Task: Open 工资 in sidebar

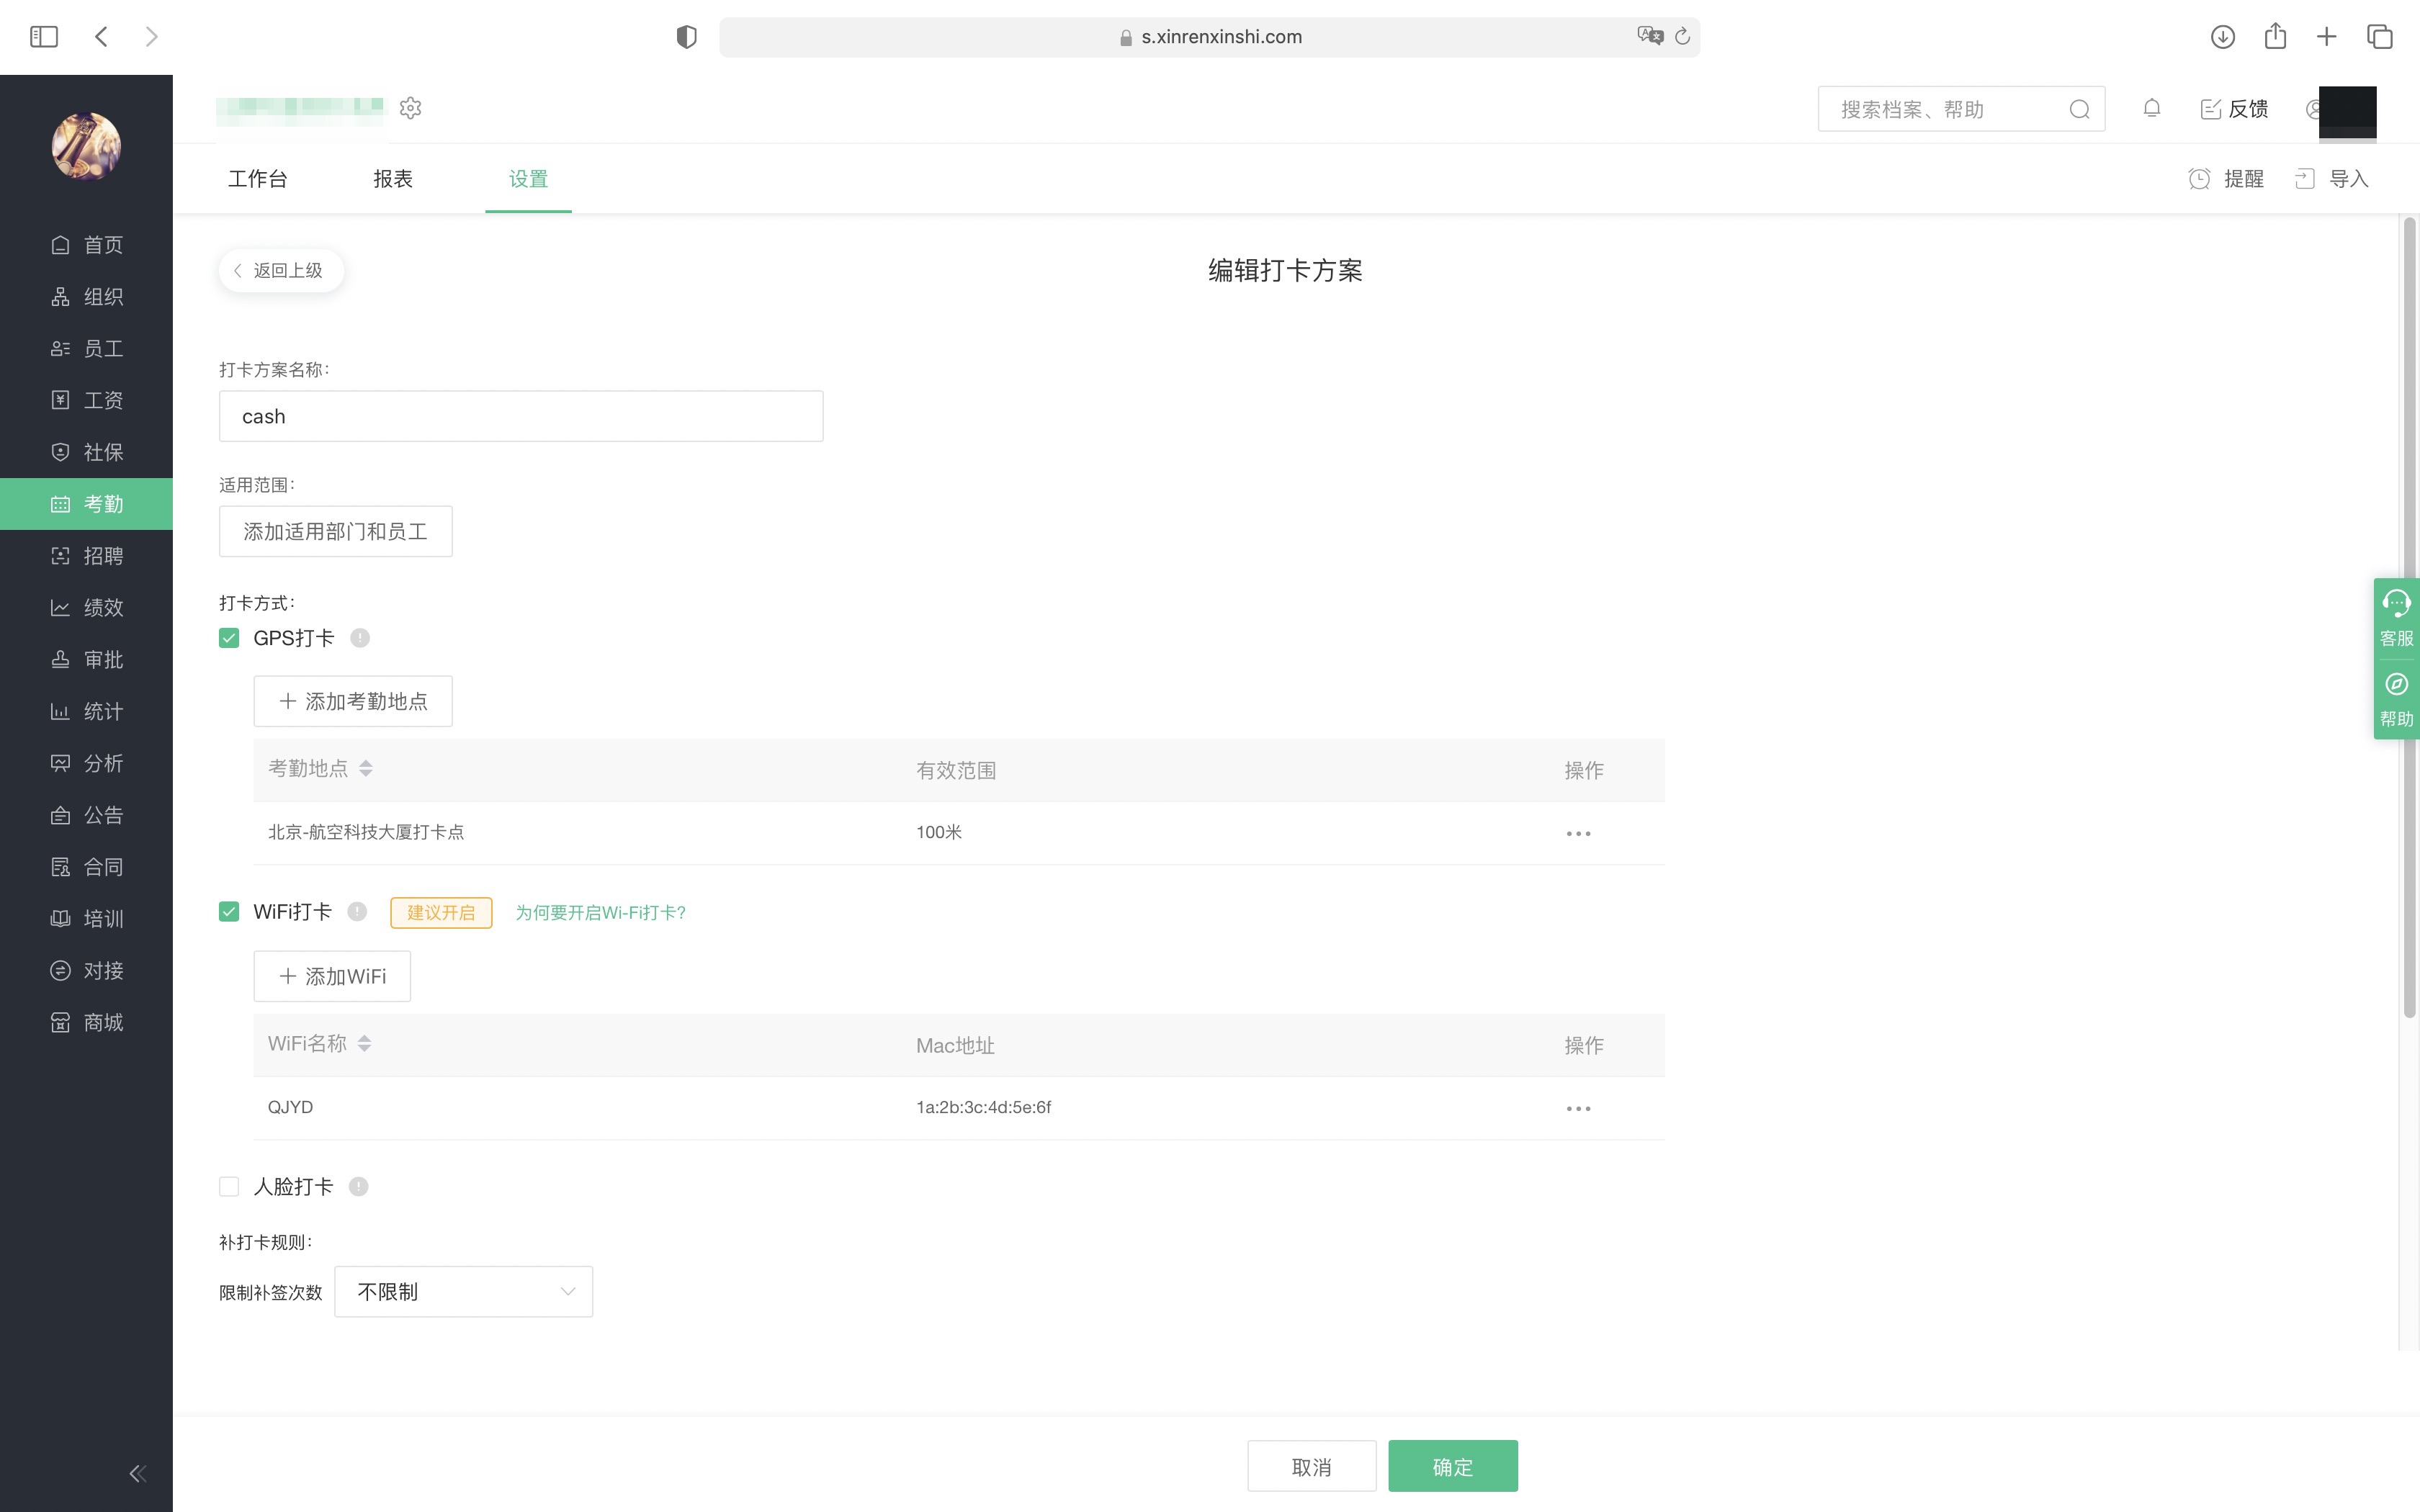Action: 86,400
